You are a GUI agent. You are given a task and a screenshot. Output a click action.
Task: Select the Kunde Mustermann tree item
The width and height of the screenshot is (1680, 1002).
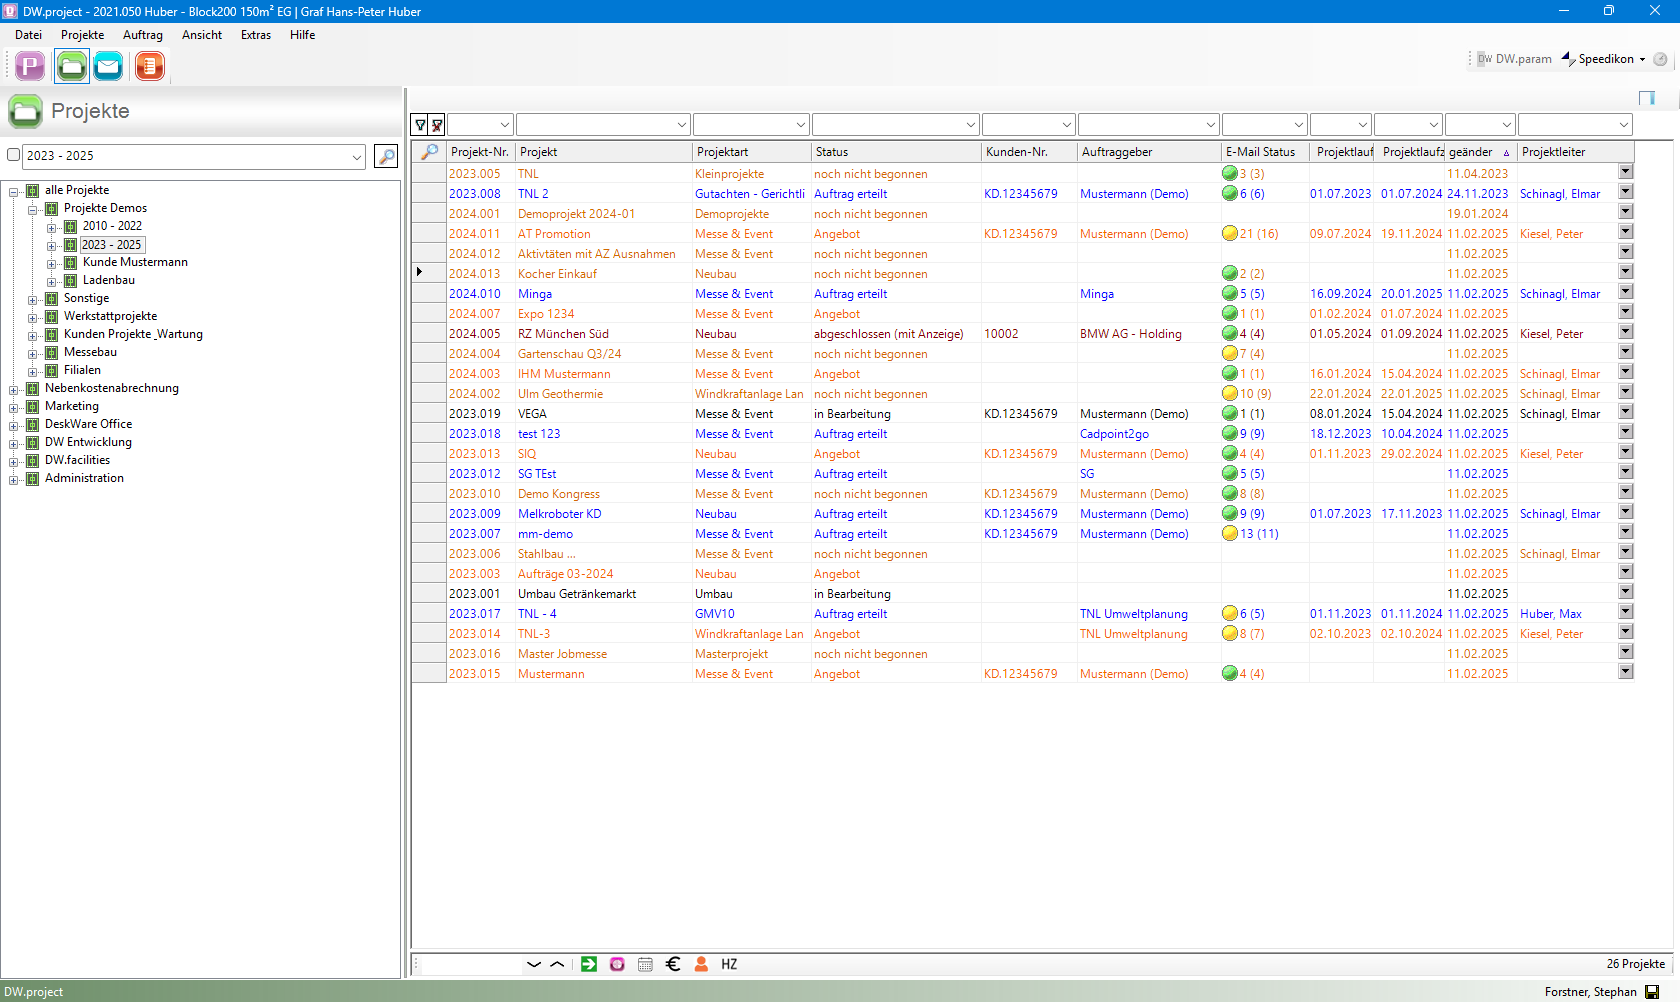coord(135,262)
